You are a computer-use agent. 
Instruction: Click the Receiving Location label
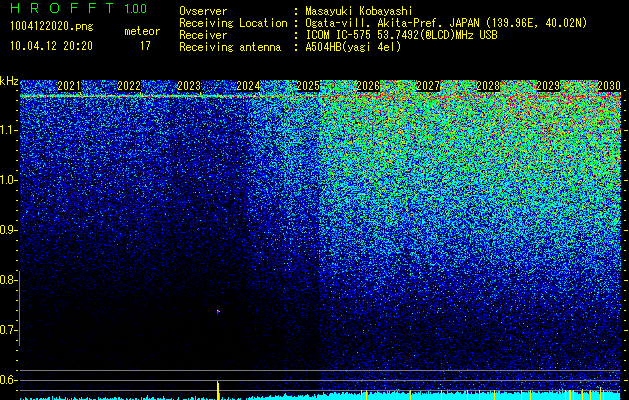233,23
